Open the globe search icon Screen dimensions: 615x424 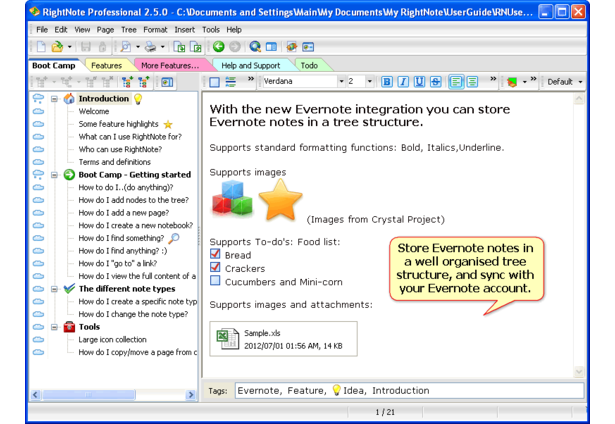[x=255, y=47]
